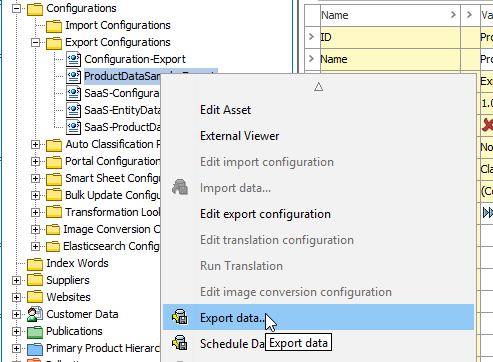
Task: Click the Schedule Data Export icon
Action: (x=180, y=343)
